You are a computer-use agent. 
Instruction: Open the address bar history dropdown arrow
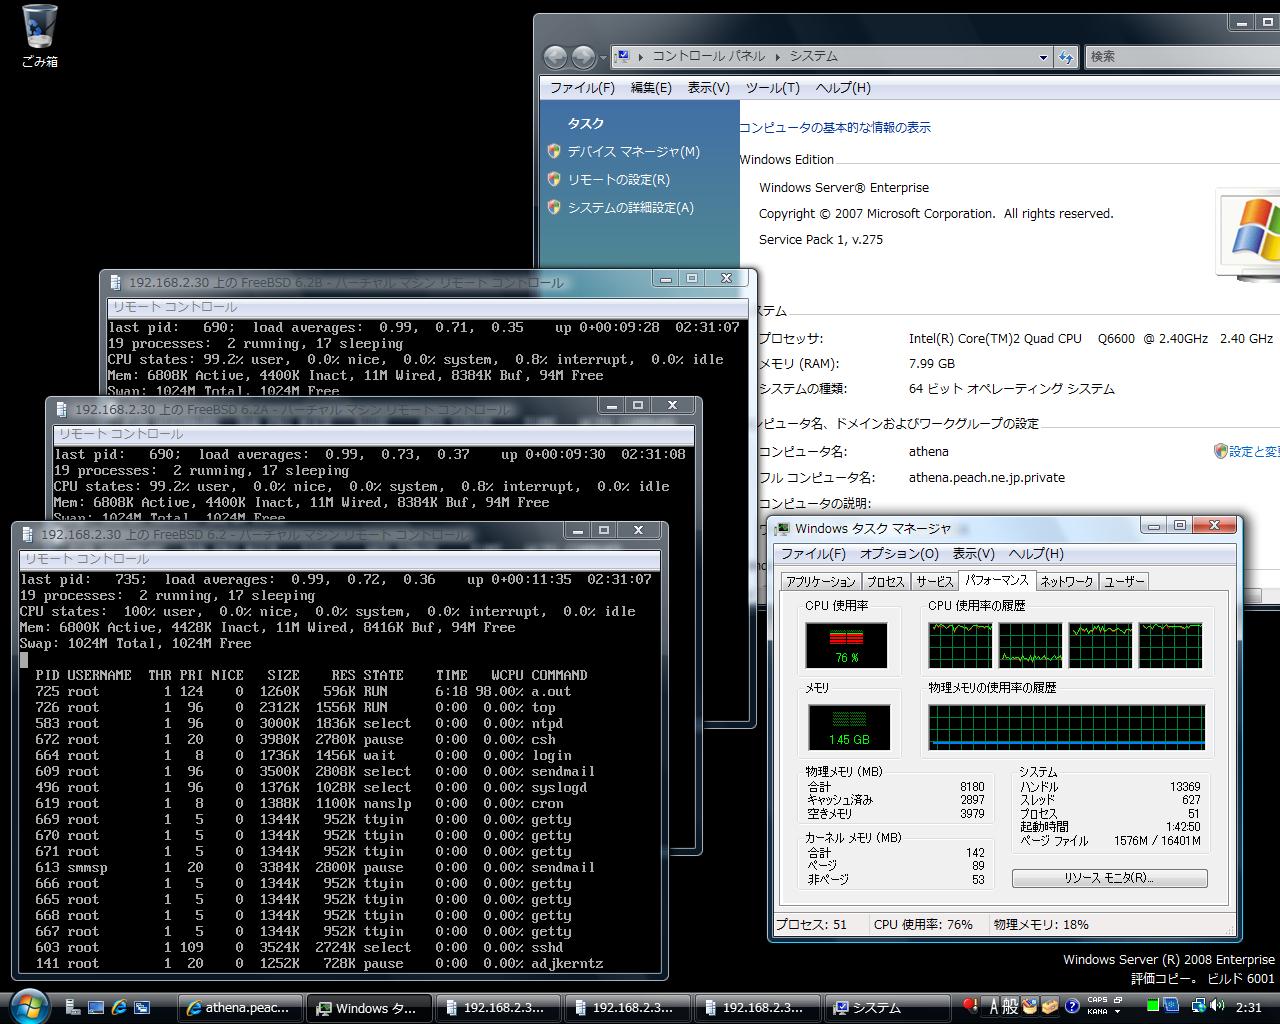pyautogui.click(x=1043, y=57)
